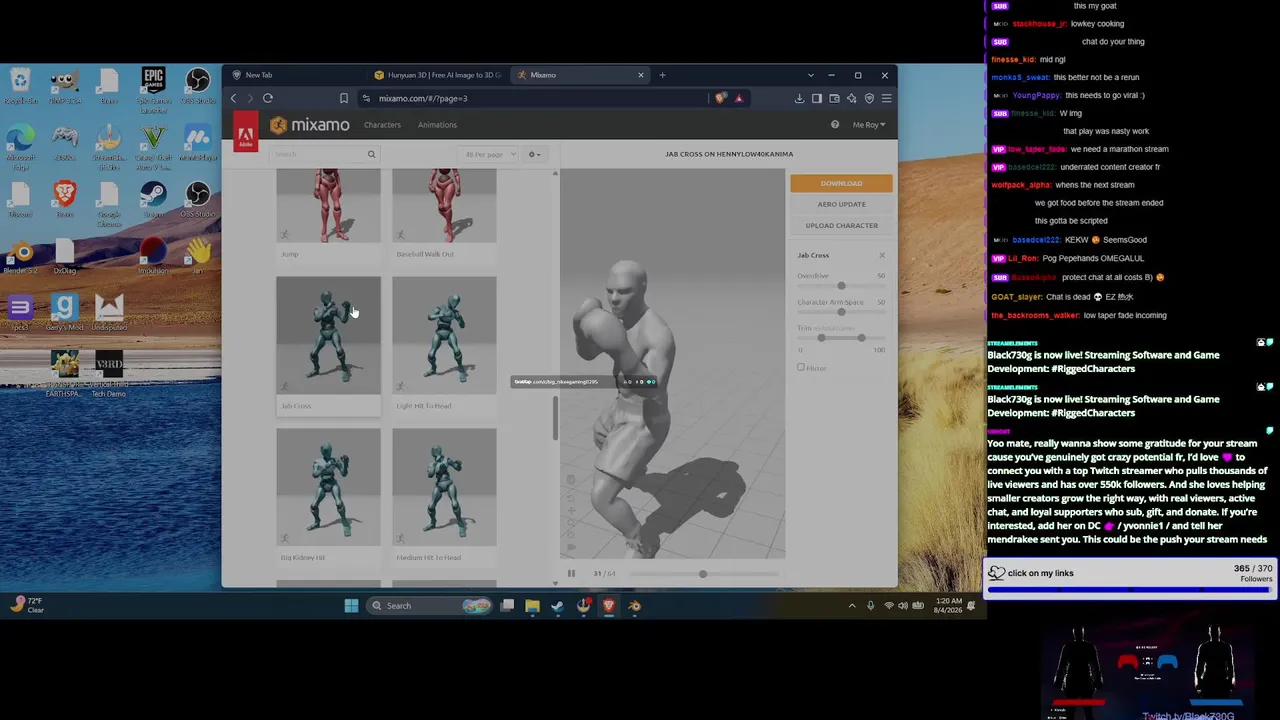Open the Brave Wallet icon
The image size is (1280, 720).
pos(834,98)
